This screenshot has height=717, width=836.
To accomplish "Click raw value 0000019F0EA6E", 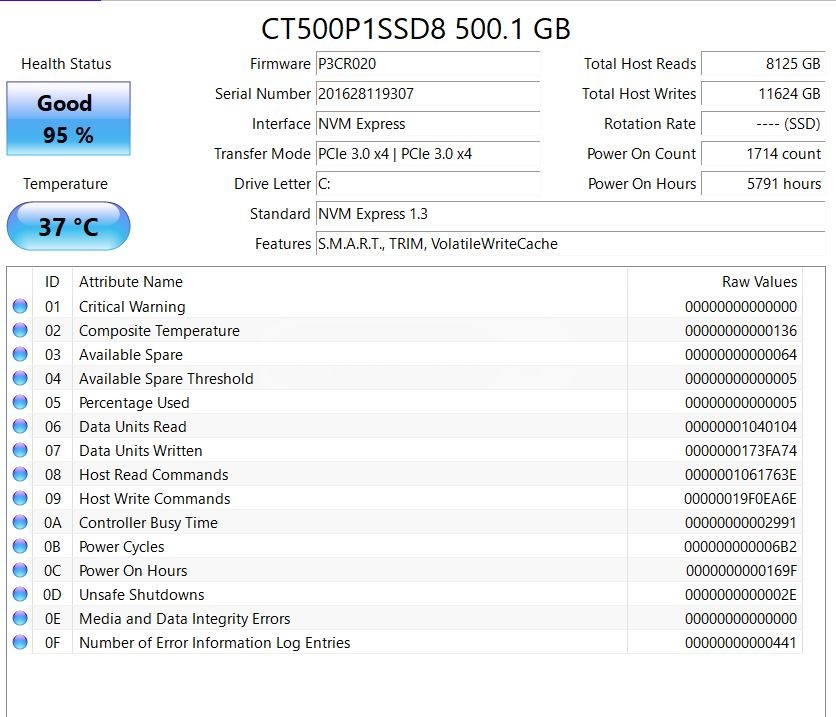I will 741,498.
